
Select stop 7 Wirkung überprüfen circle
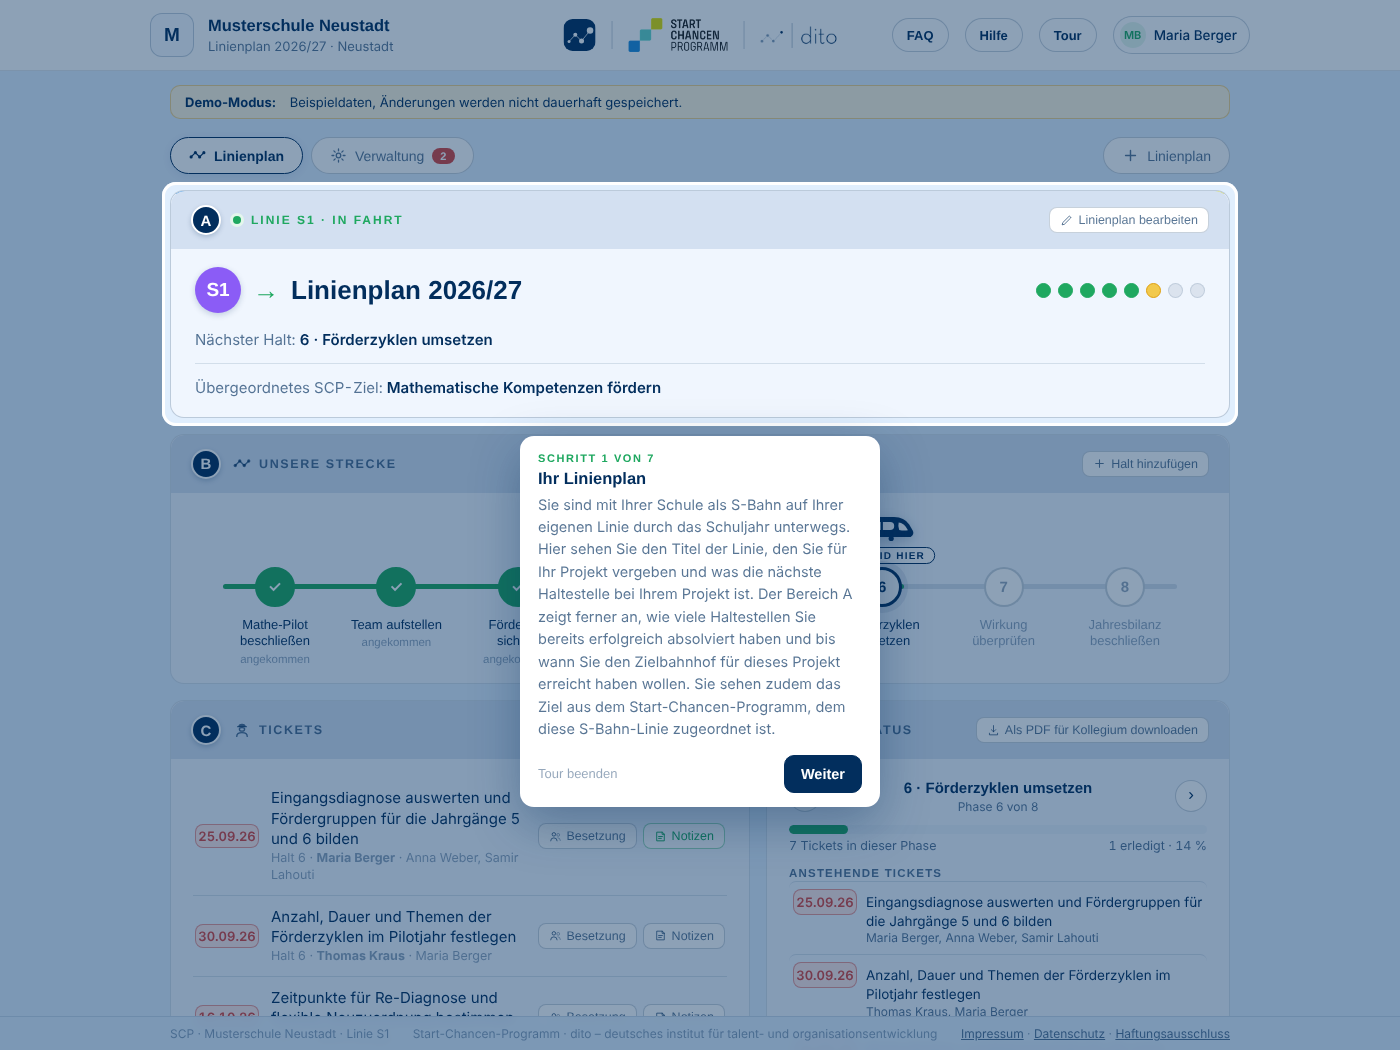coord(1004,587)
